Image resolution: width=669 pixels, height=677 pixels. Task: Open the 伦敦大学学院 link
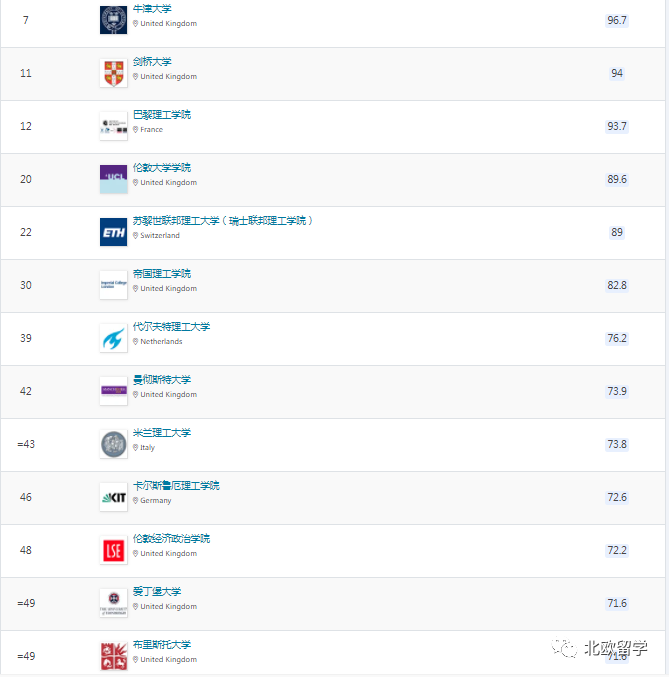pos(162,168)
